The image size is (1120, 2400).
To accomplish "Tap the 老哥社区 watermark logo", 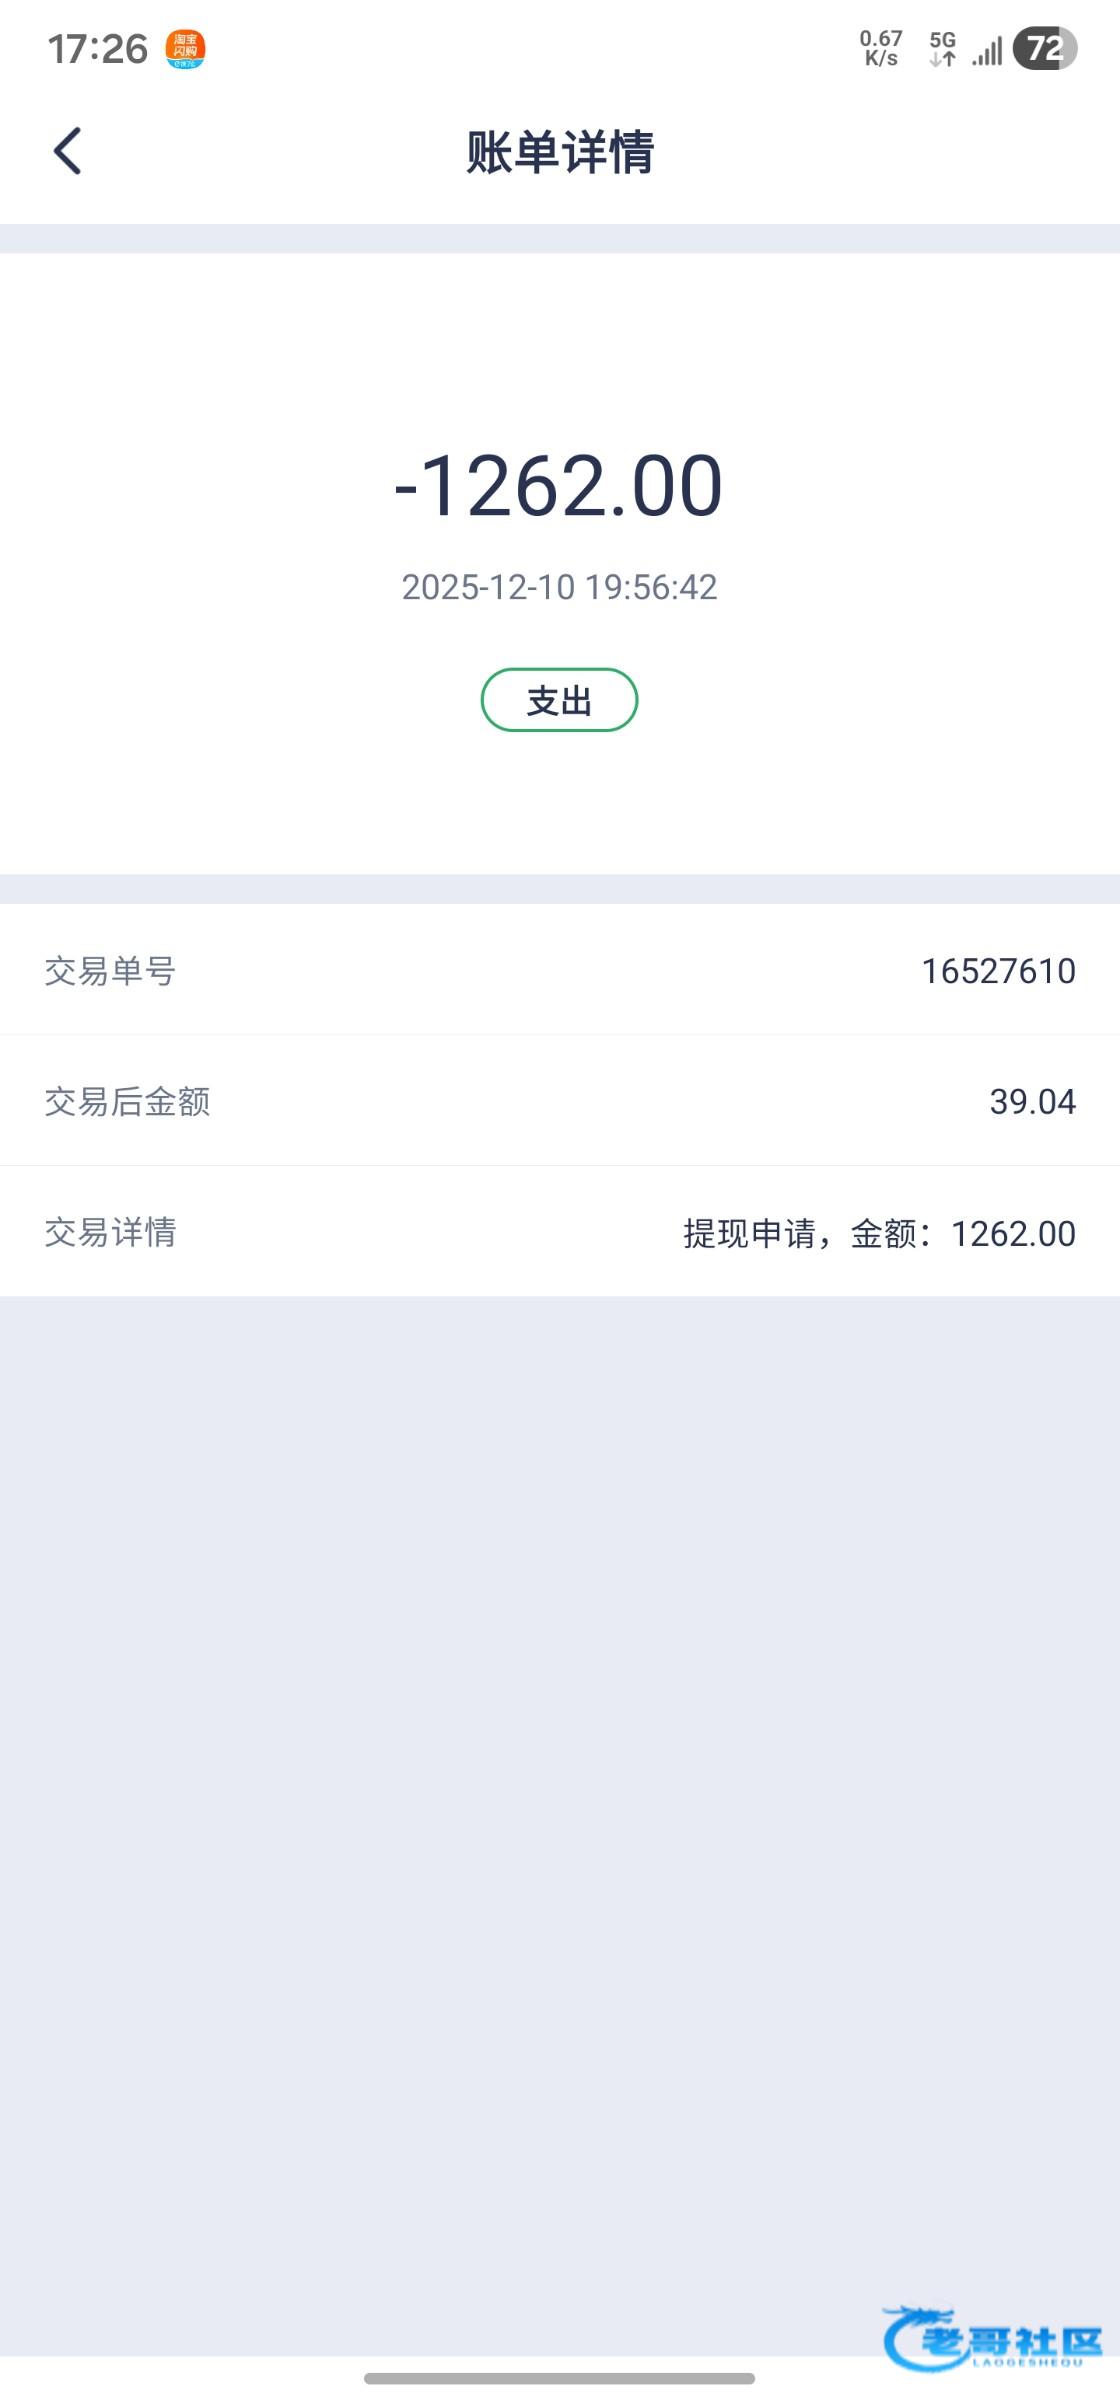I will 992,2338.
